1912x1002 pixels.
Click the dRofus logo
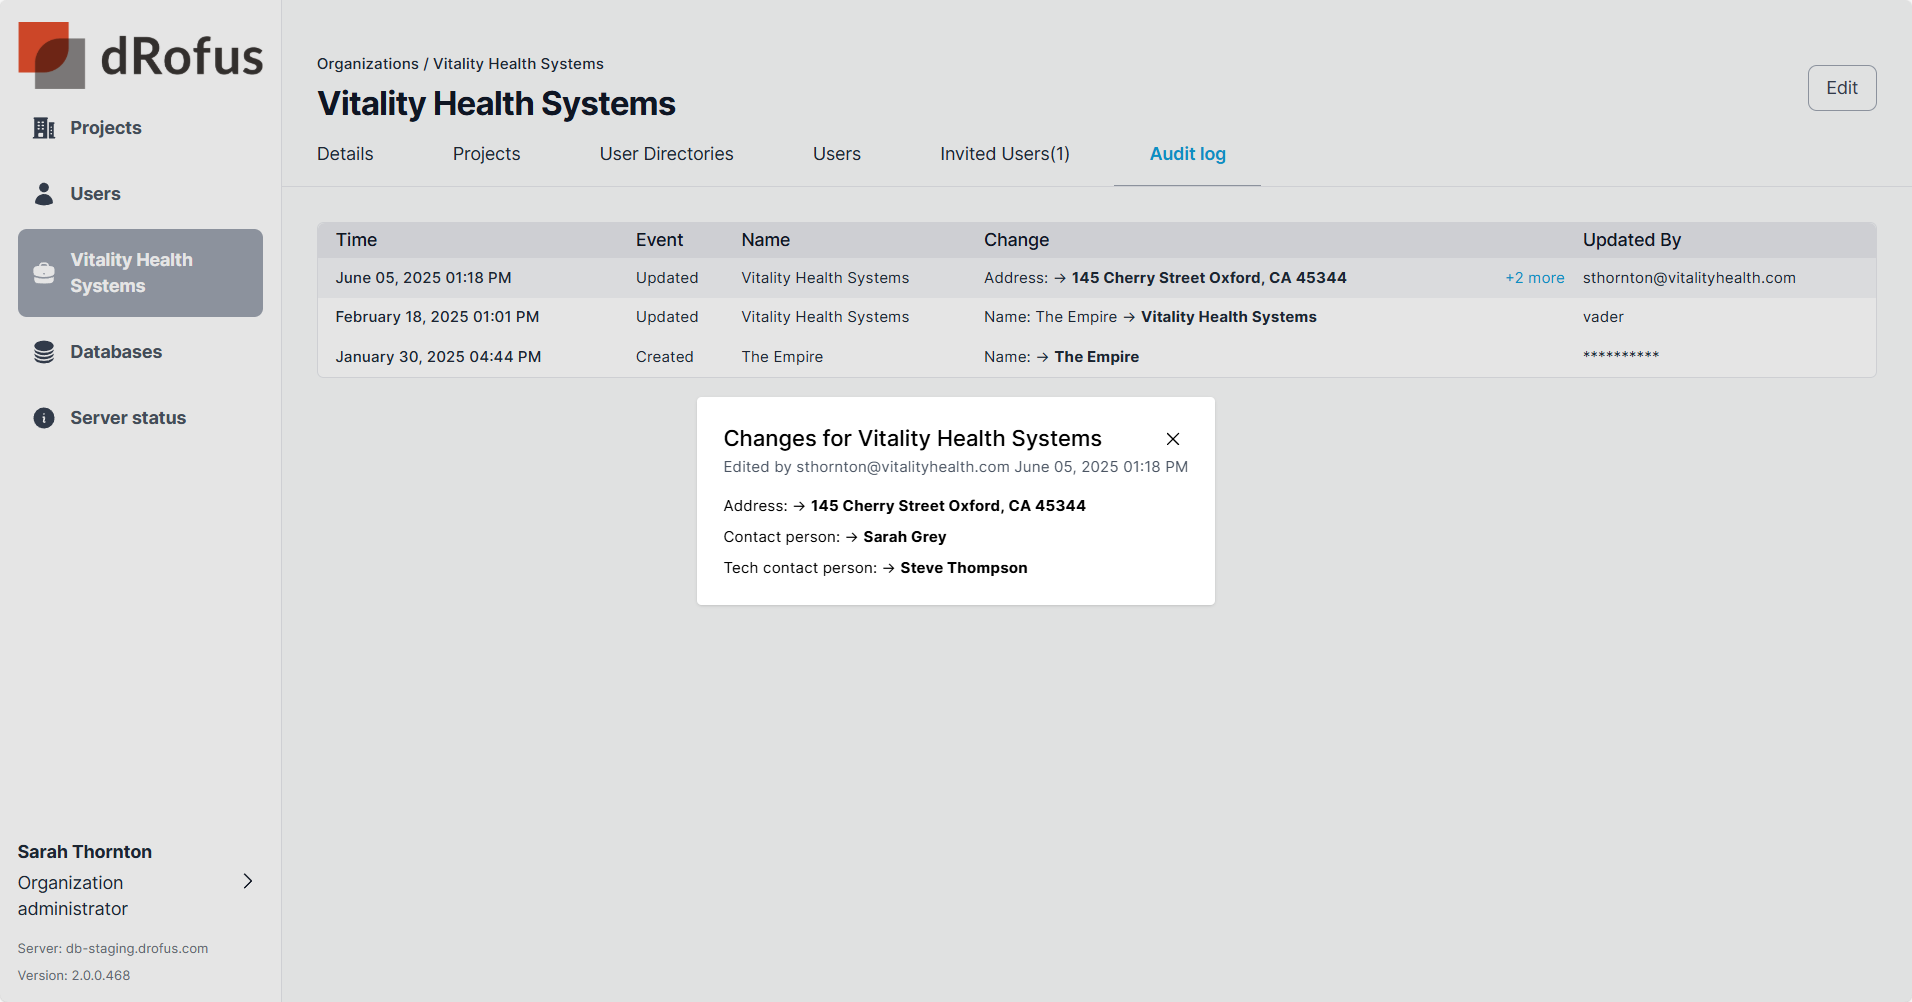point(140,55)
